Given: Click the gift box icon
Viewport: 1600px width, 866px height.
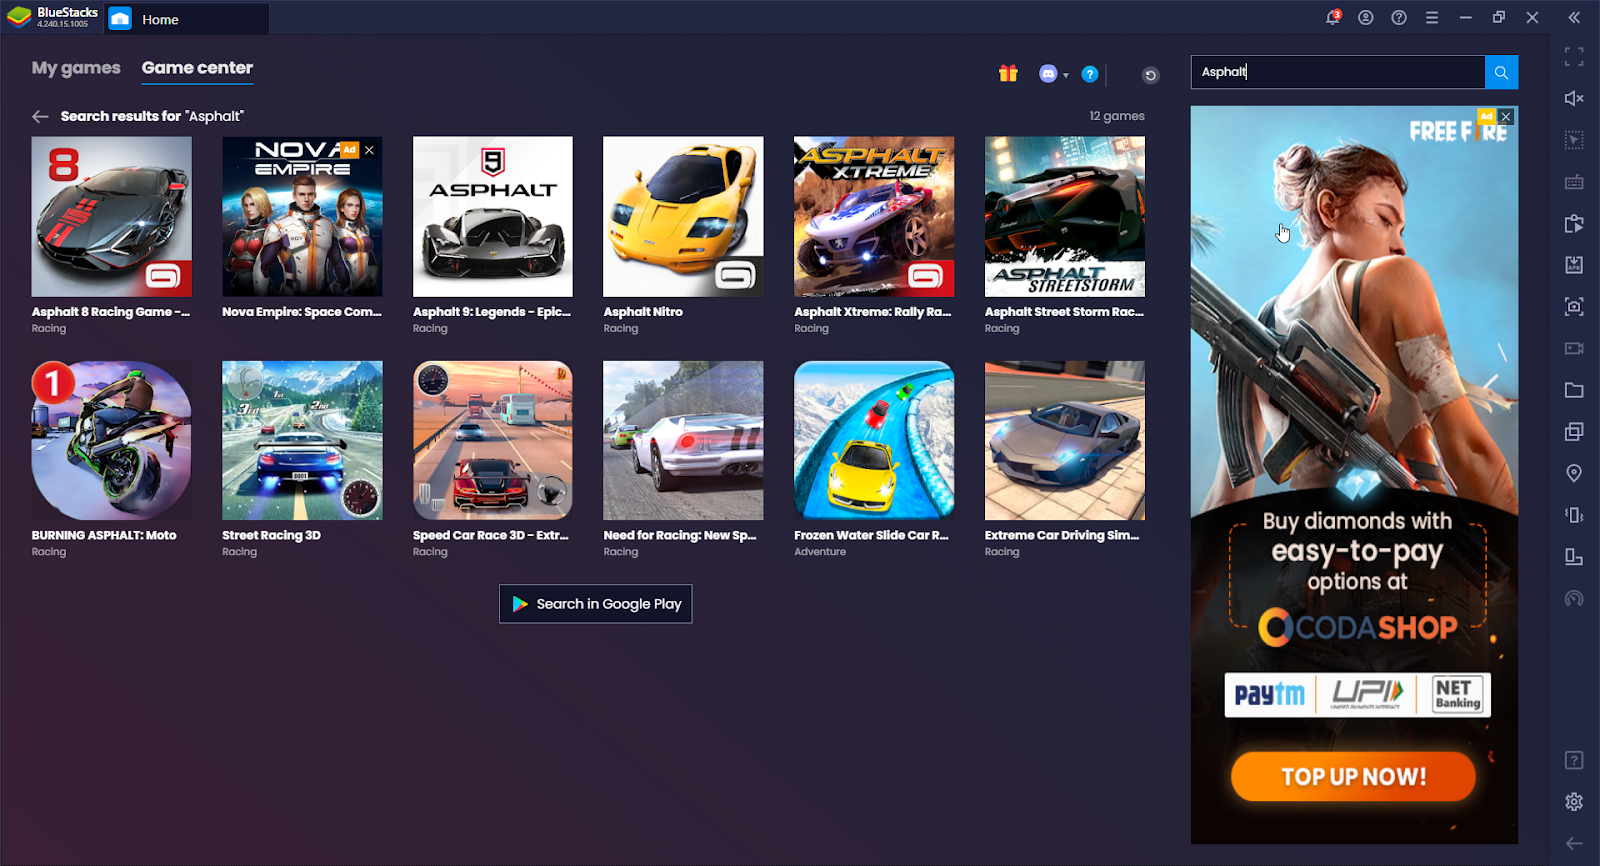Looking at the screenshot, I should [x=1008, y=73].
